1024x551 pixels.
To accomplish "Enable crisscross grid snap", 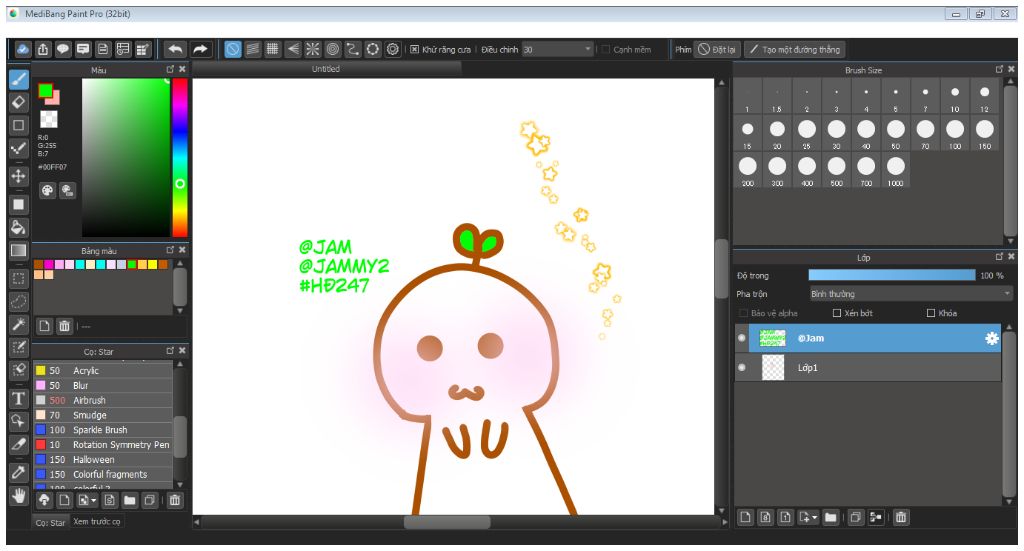I will pyautogui.click(x=273, y=49).
